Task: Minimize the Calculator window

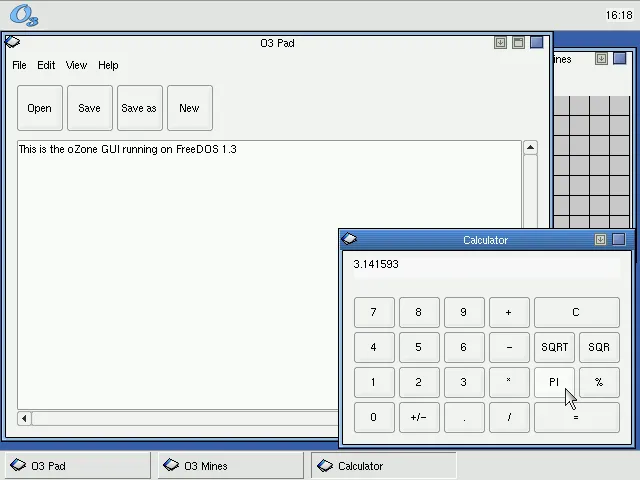Action: (600, 240)
